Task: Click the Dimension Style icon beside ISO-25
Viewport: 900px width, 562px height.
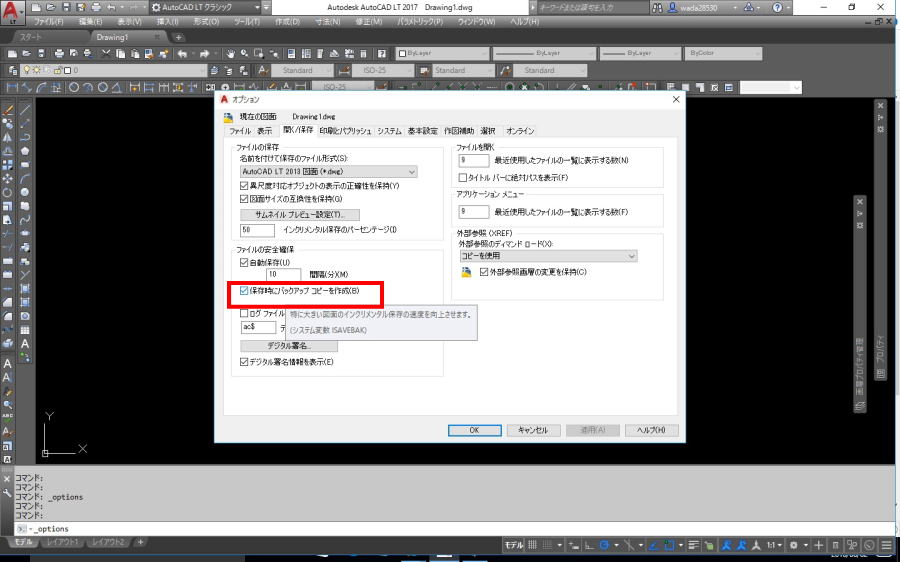Action: pyautogui.click(x=344, y=70)
